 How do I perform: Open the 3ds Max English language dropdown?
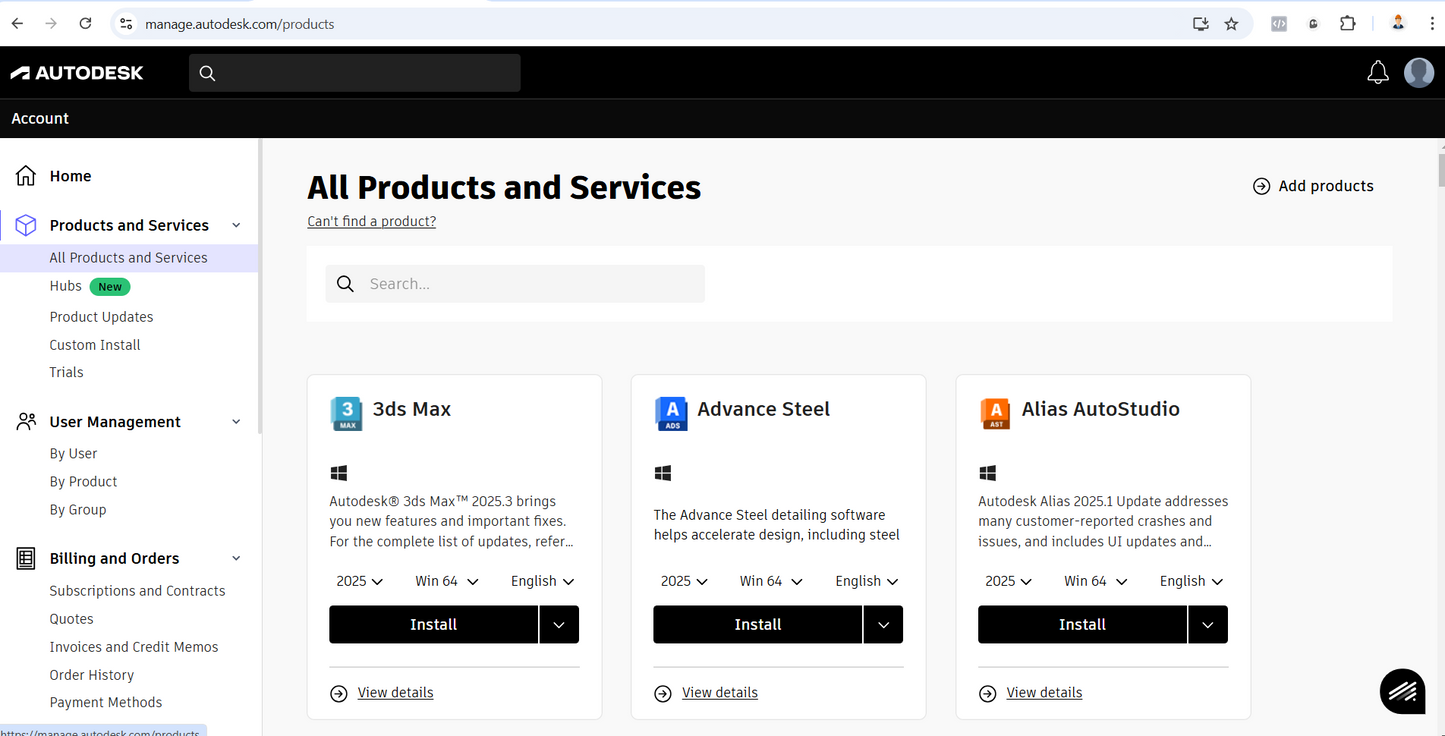point(543,581)
